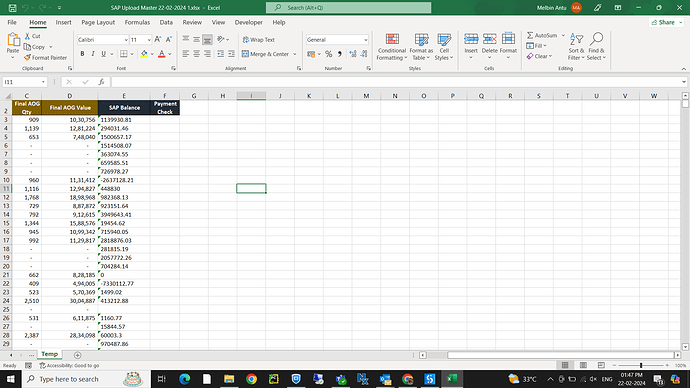The width and height of the screenshot is (690, 388).
Task: Click the Name Box showing I11
Action: pyautogui.click(x=24, y=82)
